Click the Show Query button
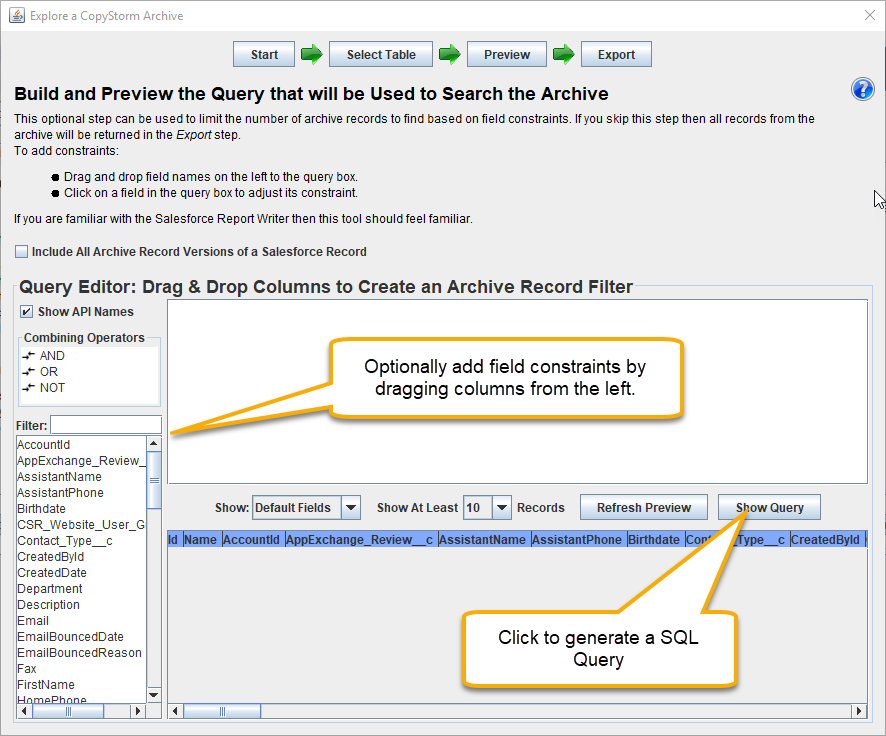 [769, 507]
